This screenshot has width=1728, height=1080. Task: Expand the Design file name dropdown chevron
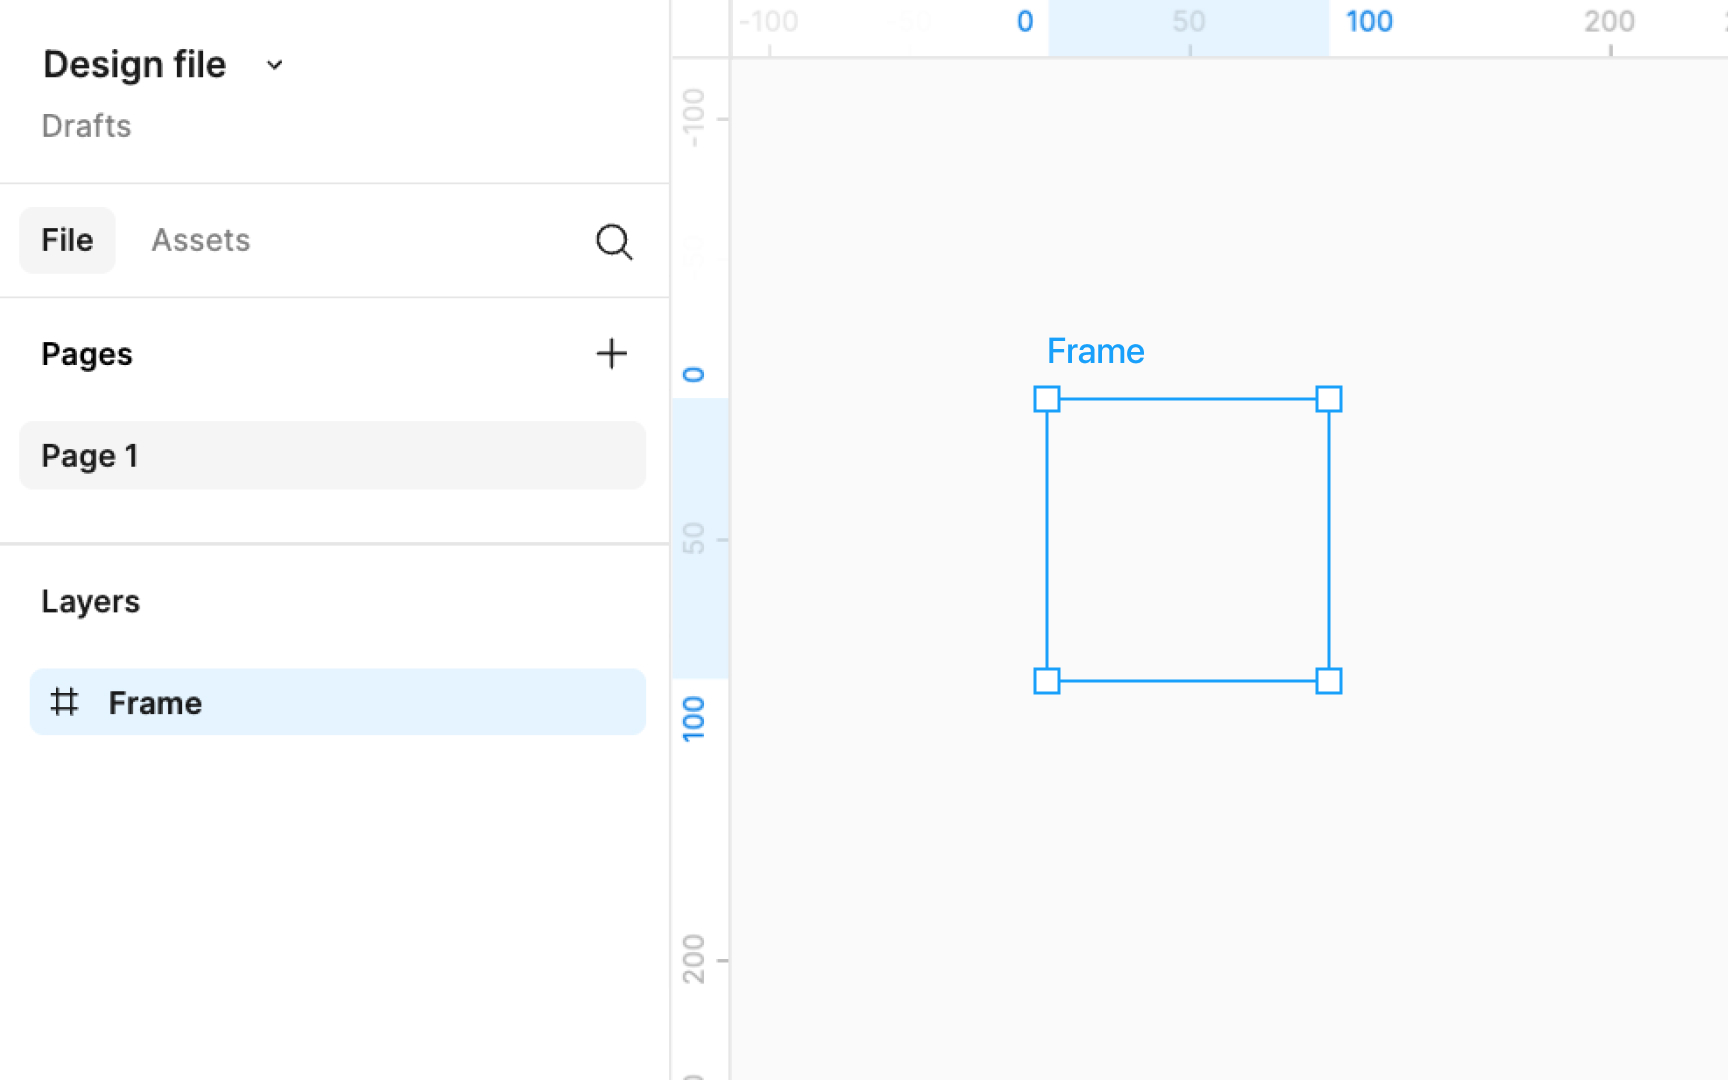coord(275,66)
